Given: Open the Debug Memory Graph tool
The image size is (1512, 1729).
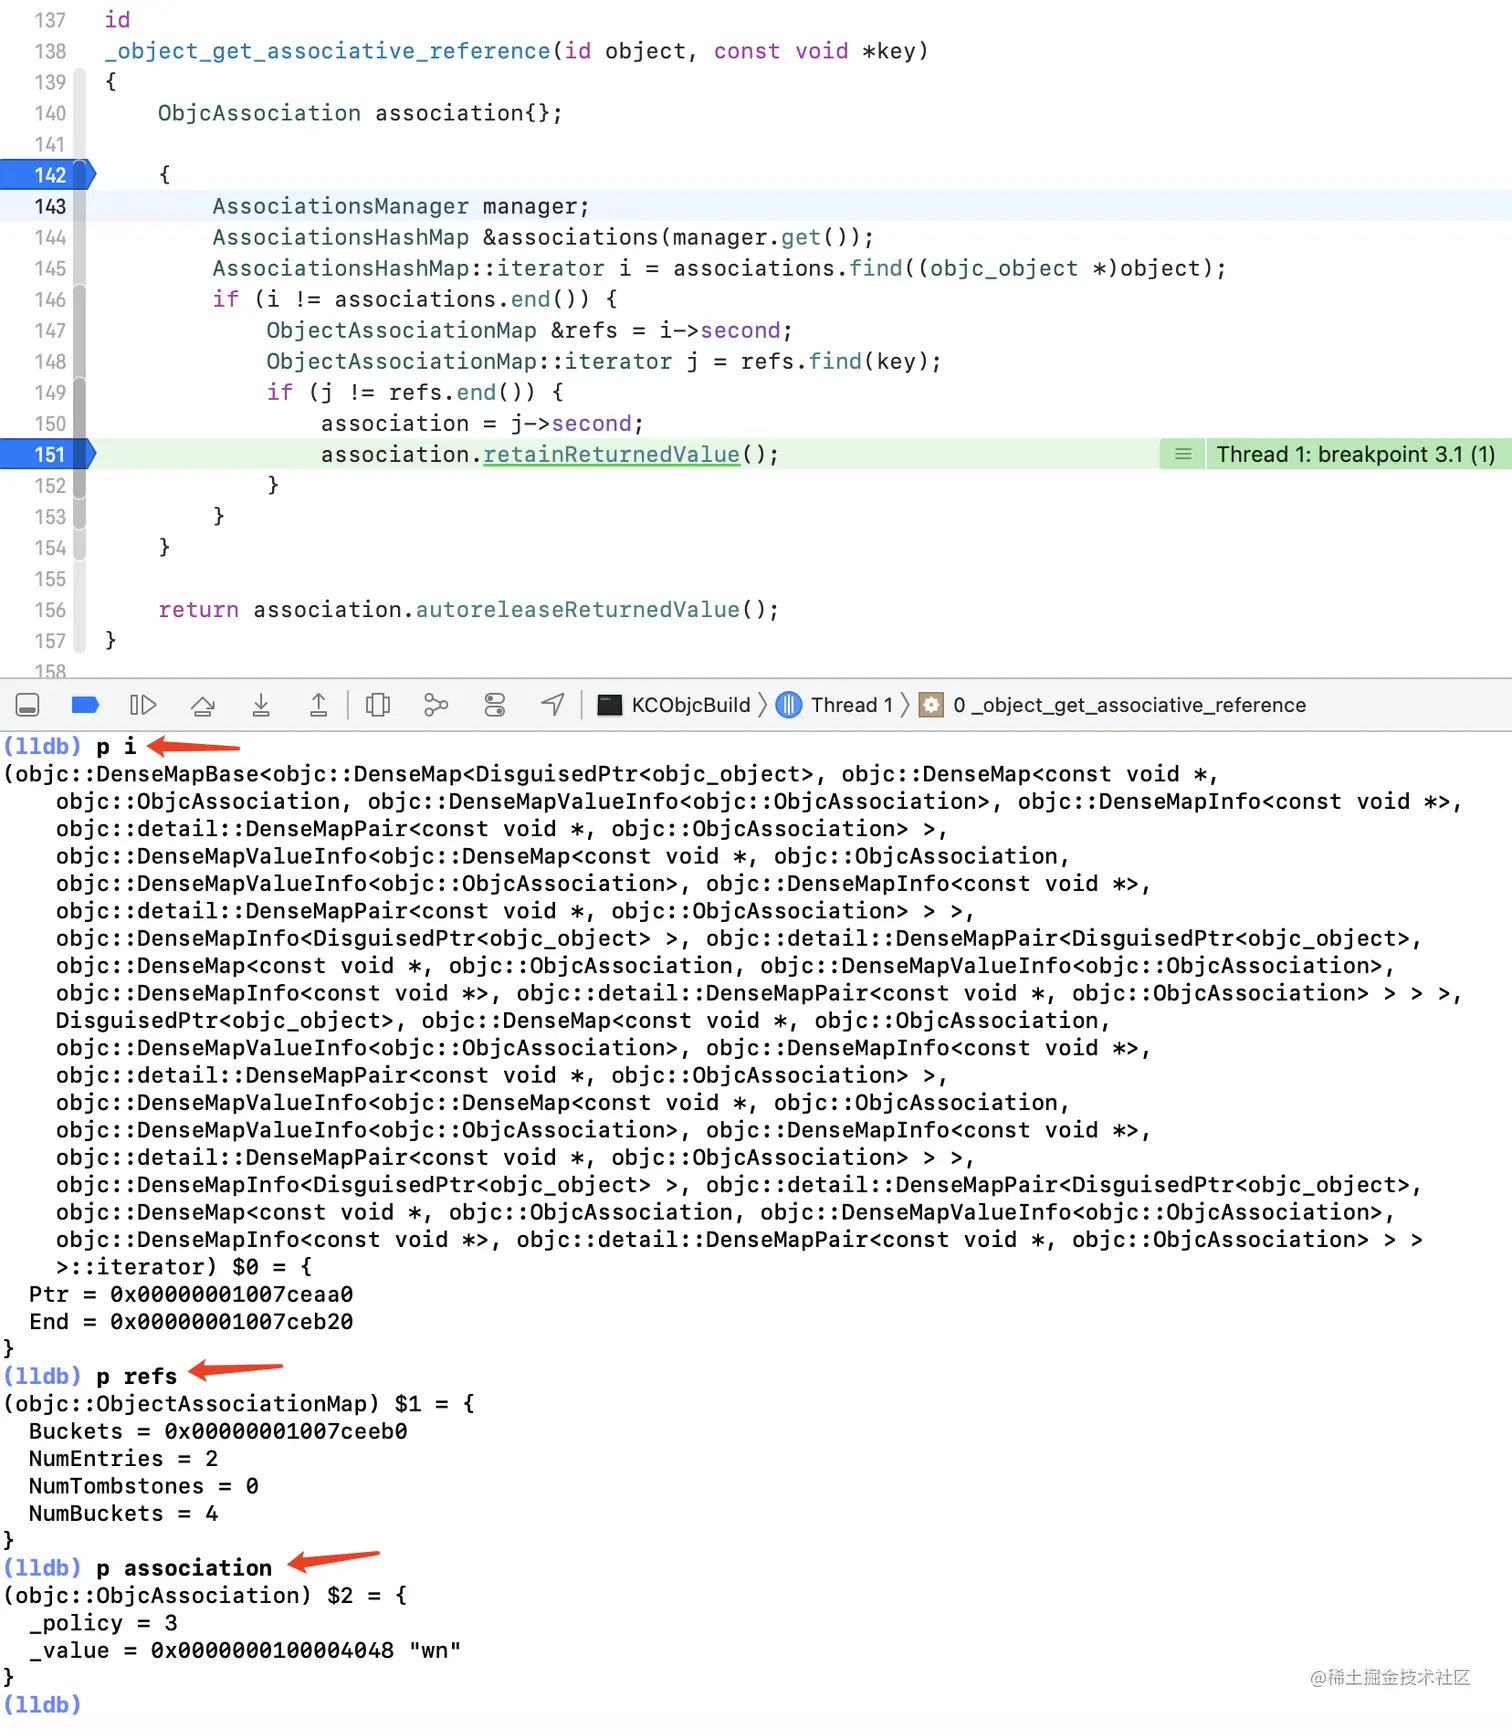Looking at the screenshot, I should (x=436, y=706).
